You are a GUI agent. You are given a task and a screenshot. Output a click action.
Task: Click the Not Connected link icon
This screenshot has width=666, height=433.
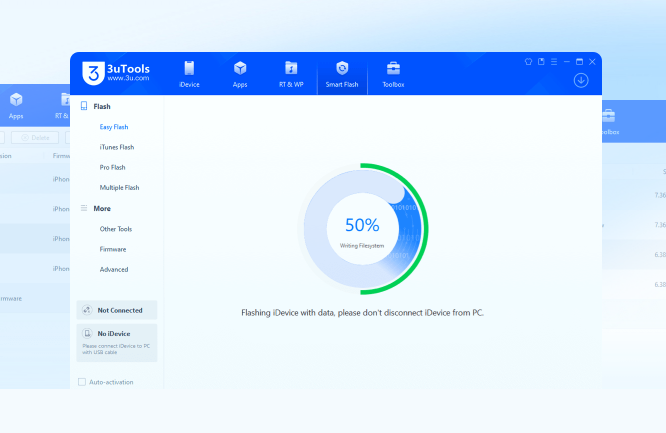pyautogui.click(x=87, y=310)
